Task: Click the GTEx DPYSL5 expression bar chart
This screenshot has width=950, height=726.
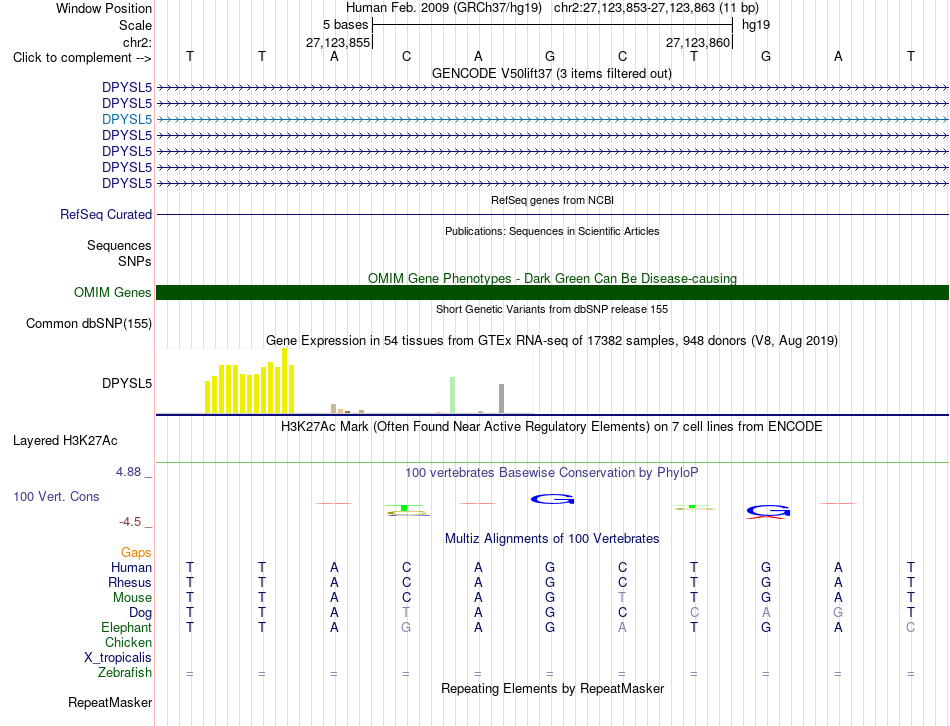Action: [x=345, y=381]
